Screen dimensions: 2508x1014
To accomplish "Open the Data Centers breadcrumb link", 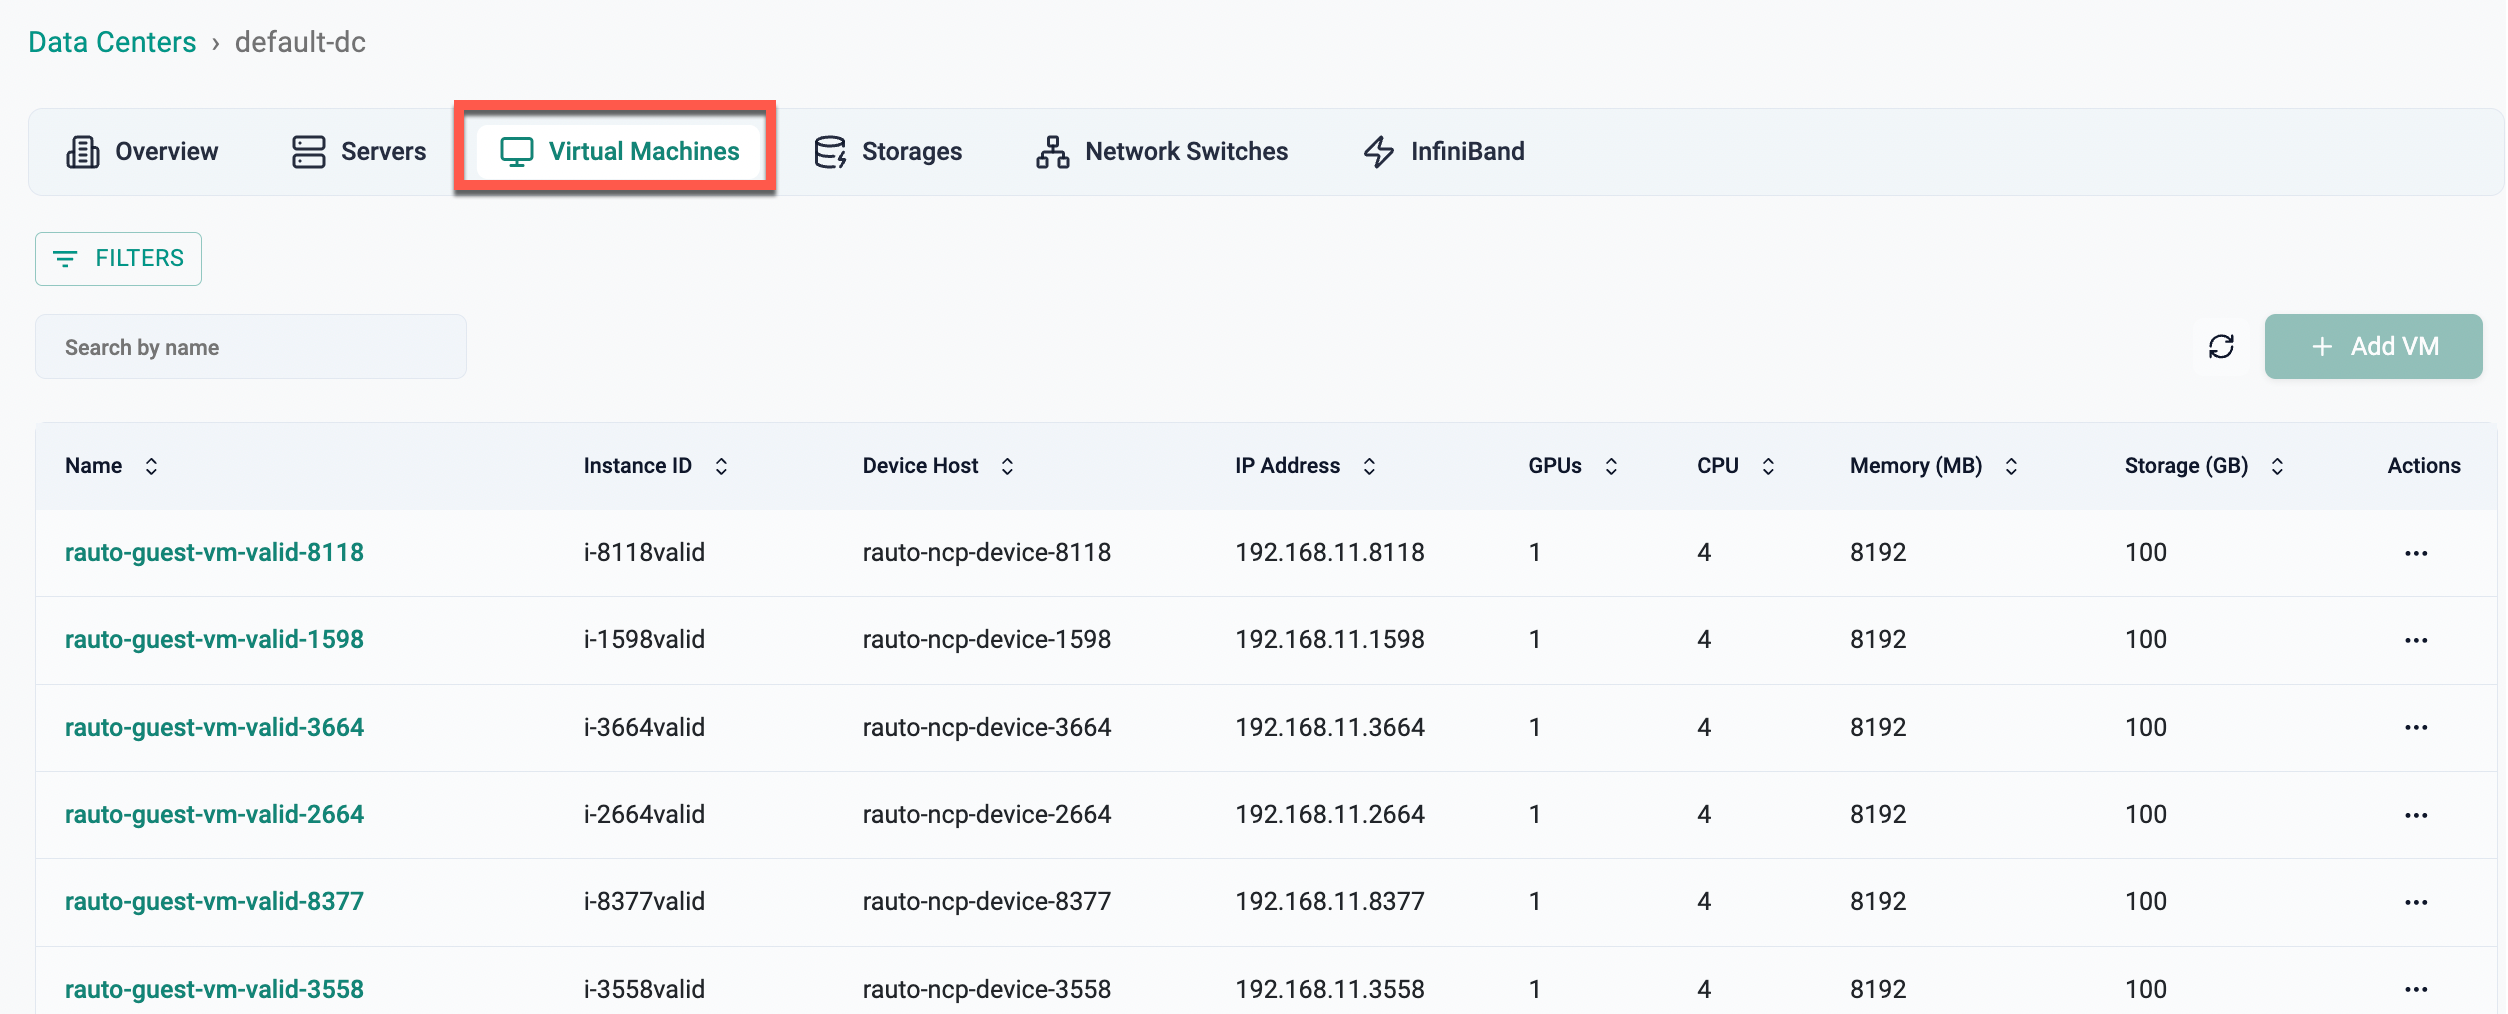I will 112,41.
